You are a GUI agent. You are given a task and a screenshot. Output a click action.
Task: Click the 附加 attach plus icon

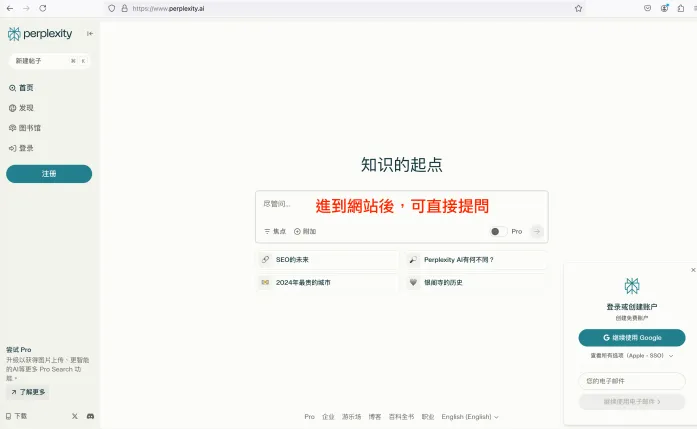coord(297,231)
